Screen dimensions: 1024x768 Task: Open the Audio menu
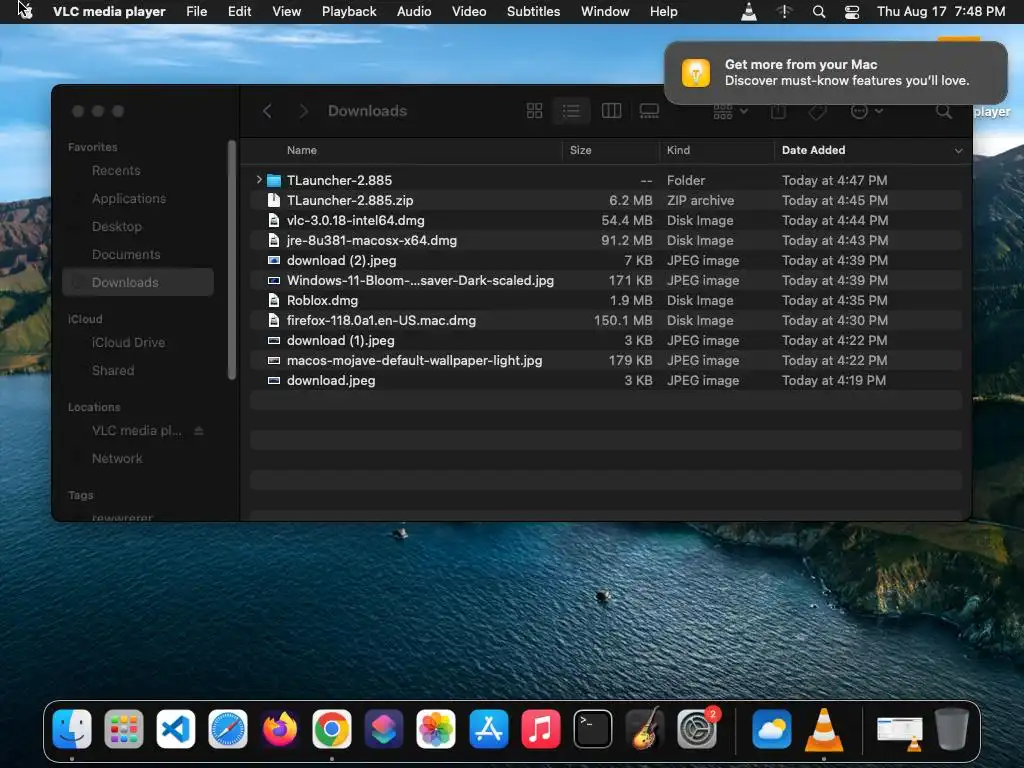coord(414,12)
